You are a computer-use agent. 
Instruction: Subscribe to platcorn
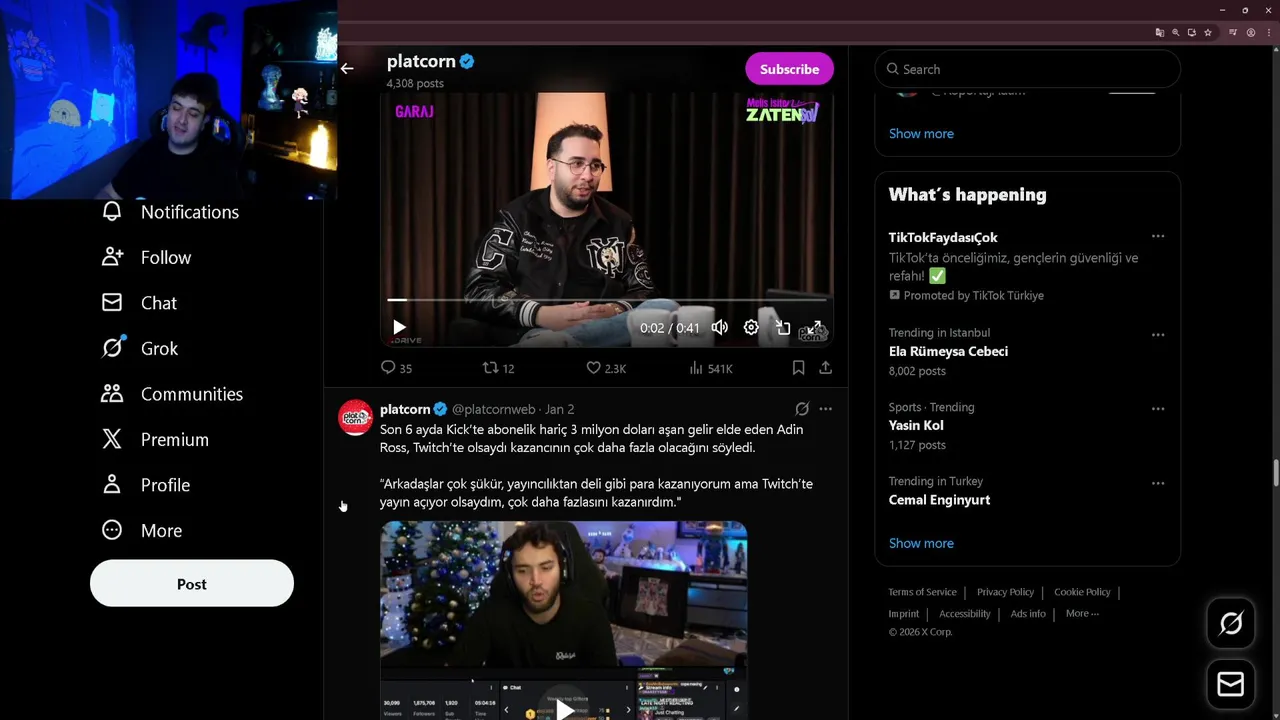point(789,69)
